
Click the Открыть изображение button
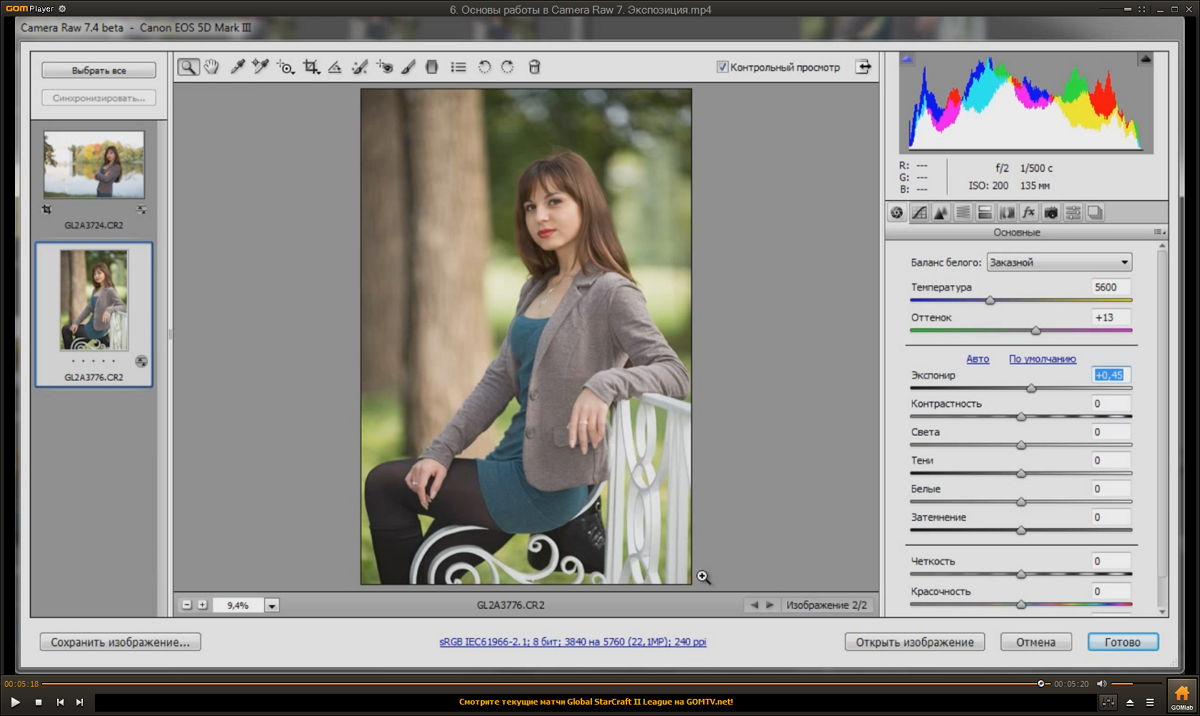(x=914, y=642)
